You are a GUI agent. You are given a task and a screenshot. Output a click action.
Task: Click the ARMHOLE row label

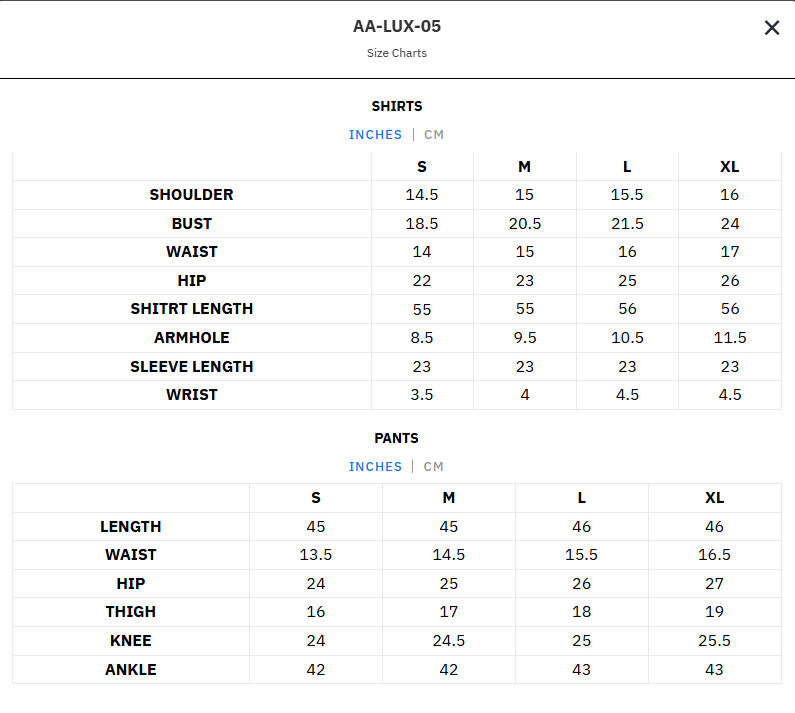tap(192, 338)
